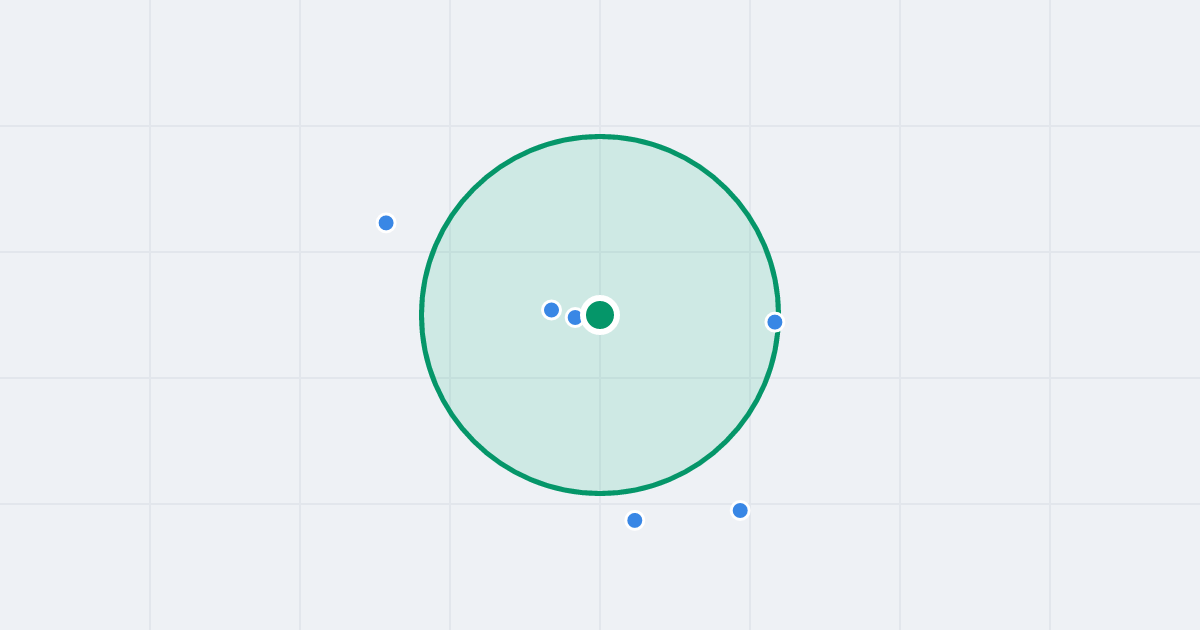Click the blue dot on the circle's right edge
Screen dimensions: 1200x630
[x=775, y=322]
